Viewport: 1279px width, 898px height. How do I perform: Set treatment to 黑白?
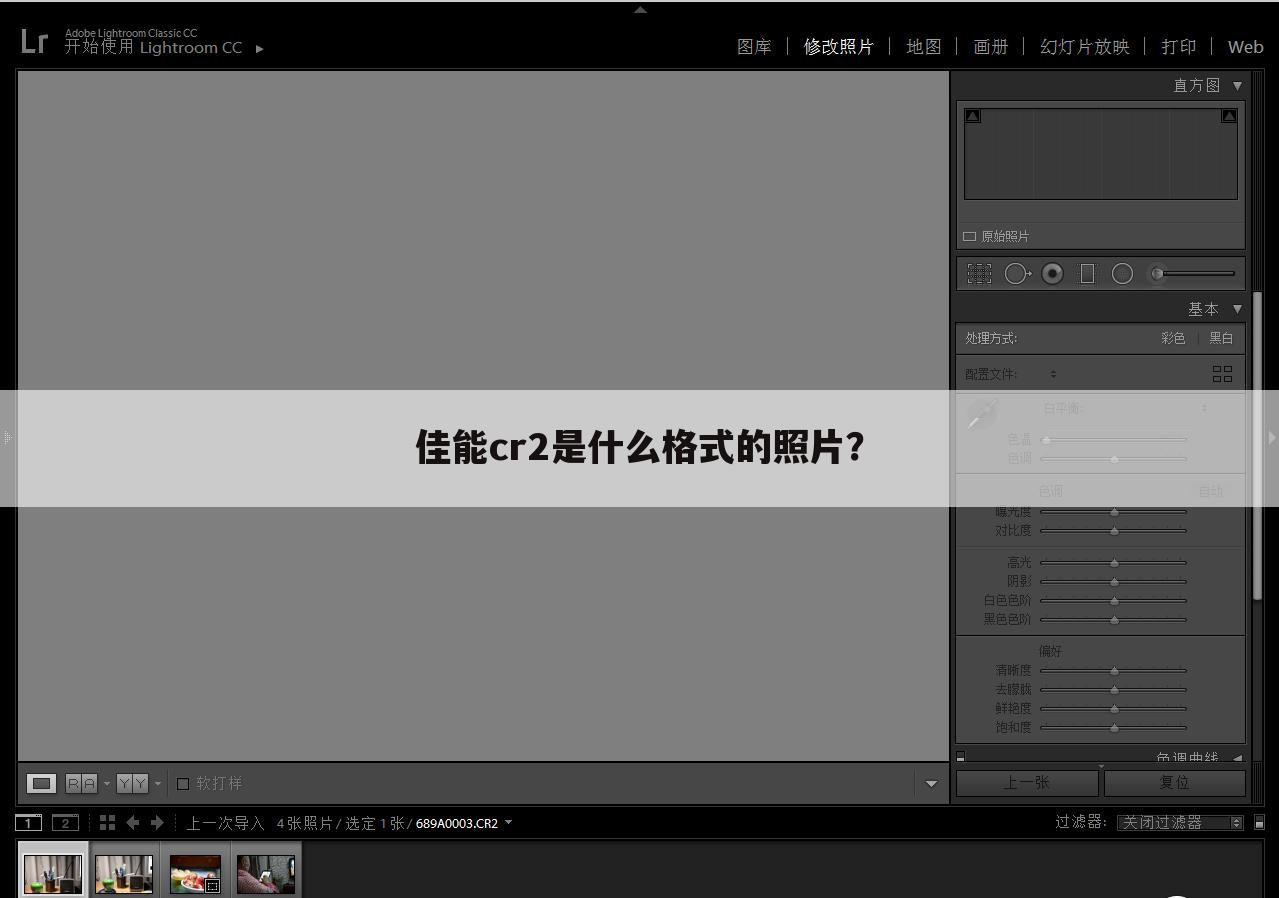click(x=1221, y=338)
